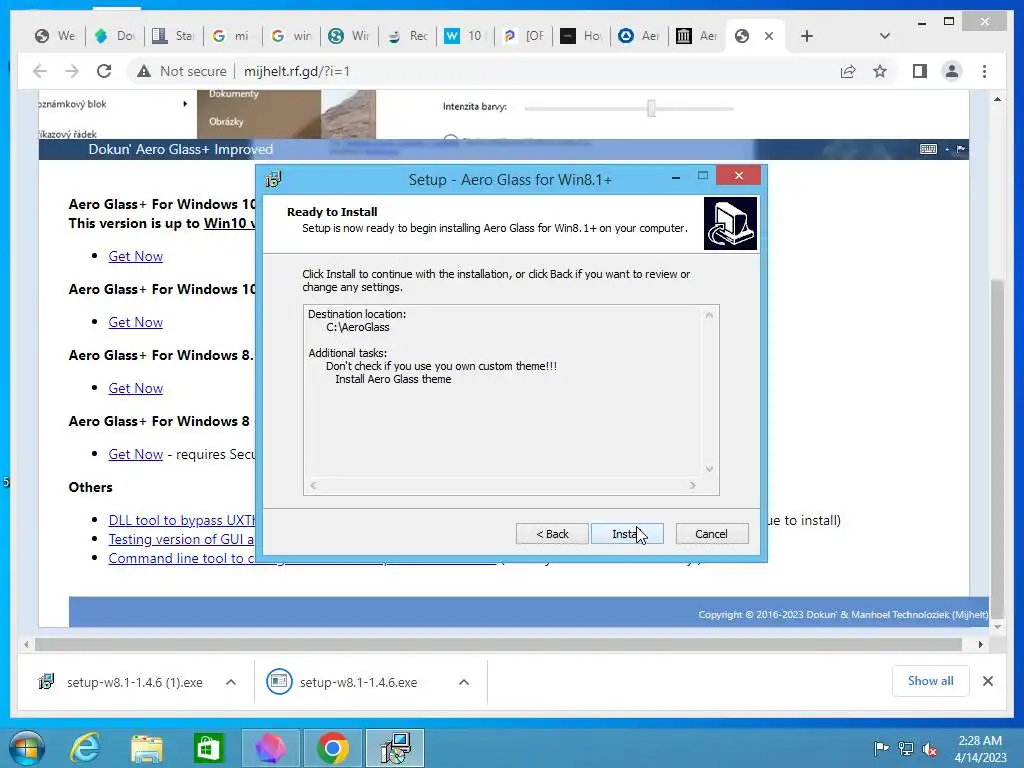
Task: Open a new tab with the plus button
Action: point(807,36)
